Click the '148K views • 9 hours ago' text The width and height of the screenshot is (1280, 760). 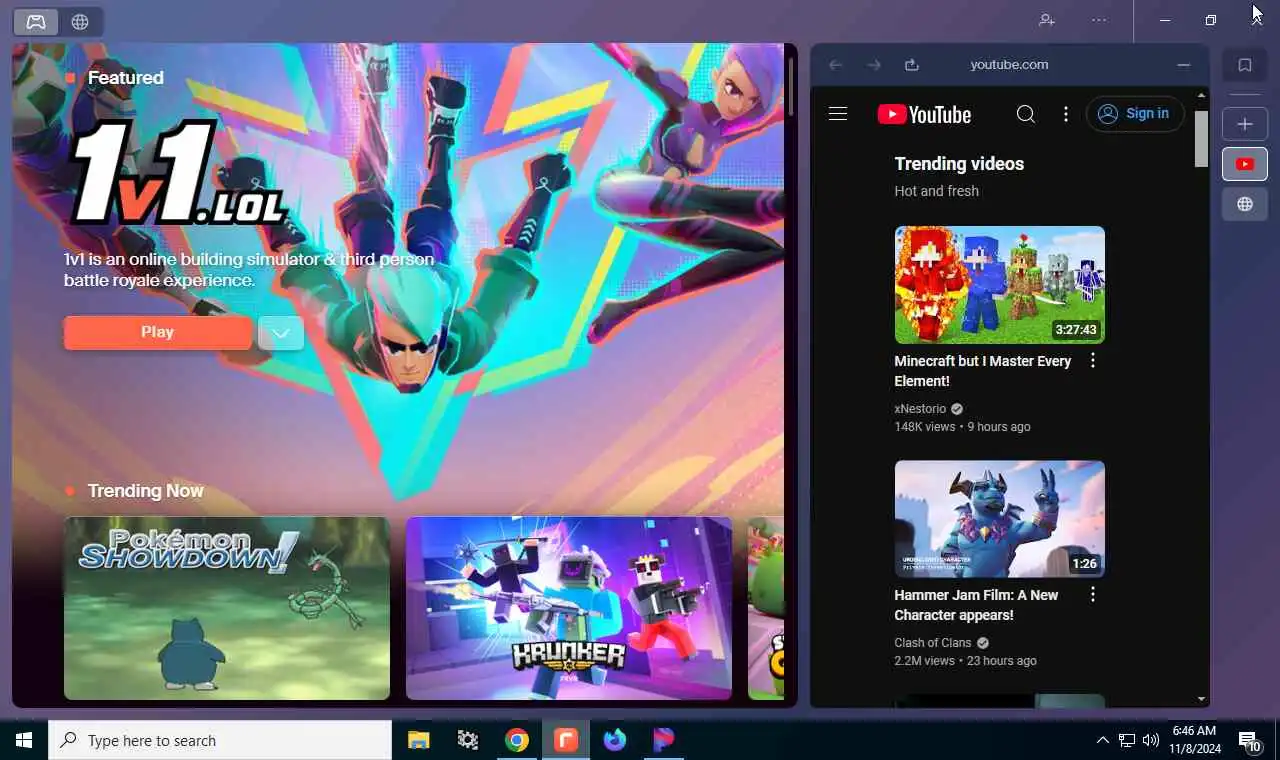coord(962,427)
